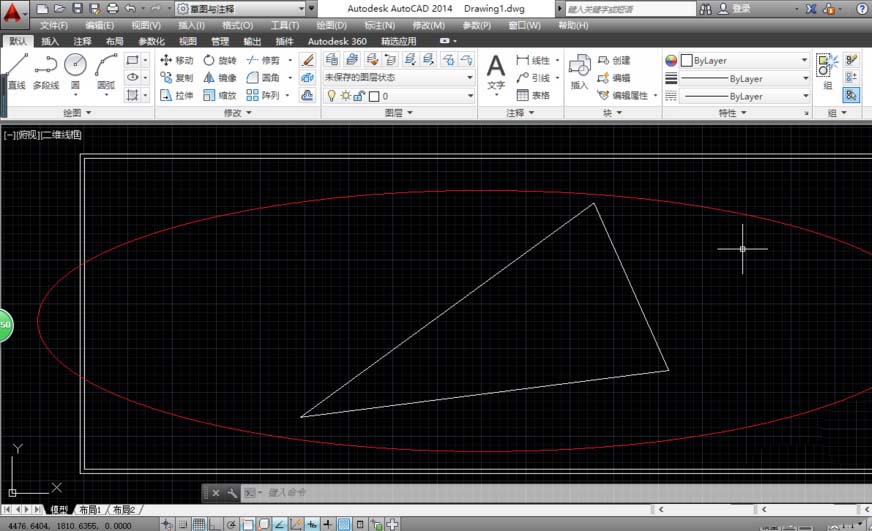Click the Plot/Print icon in quick access toolbar
872x531 pixels.
click(x=112, y=8)
